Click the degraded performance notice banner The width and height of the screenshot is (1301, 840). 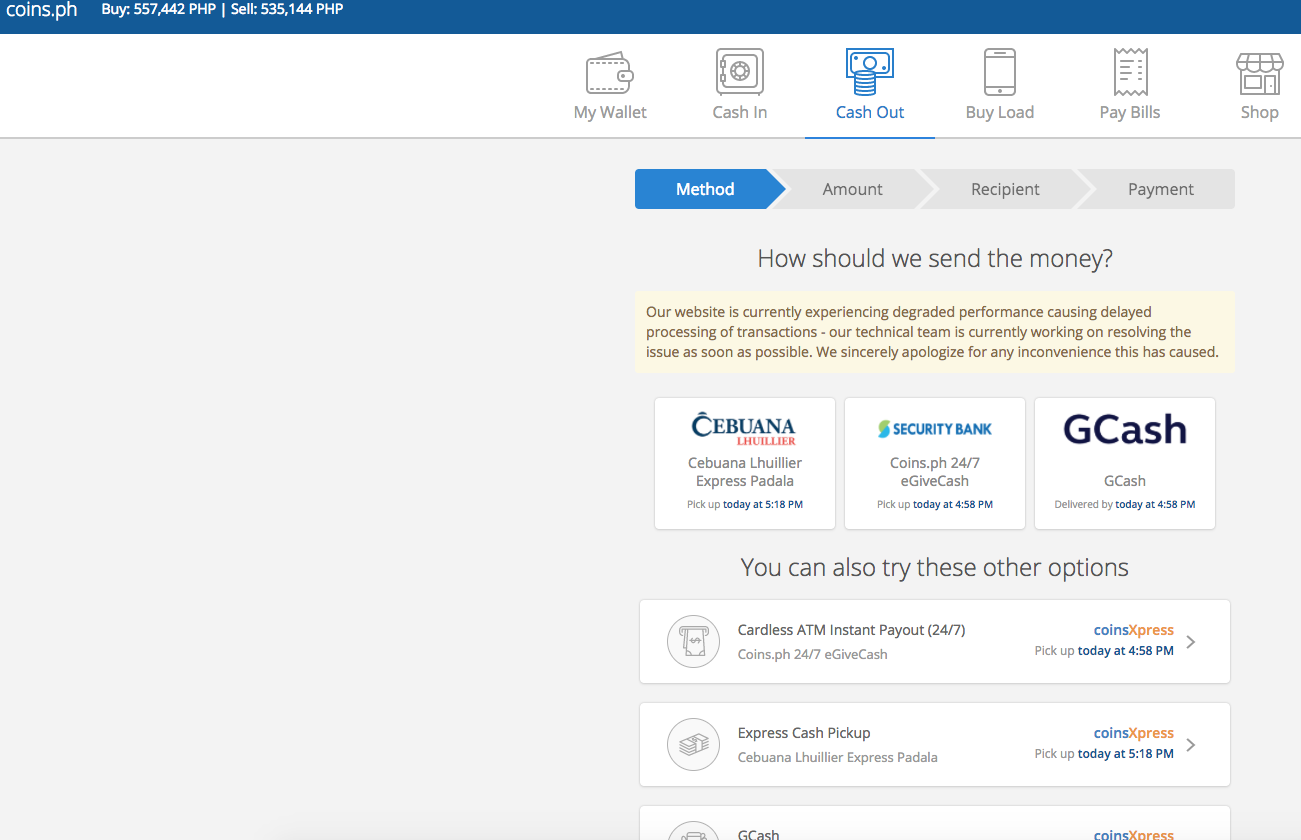coord(935,332)
